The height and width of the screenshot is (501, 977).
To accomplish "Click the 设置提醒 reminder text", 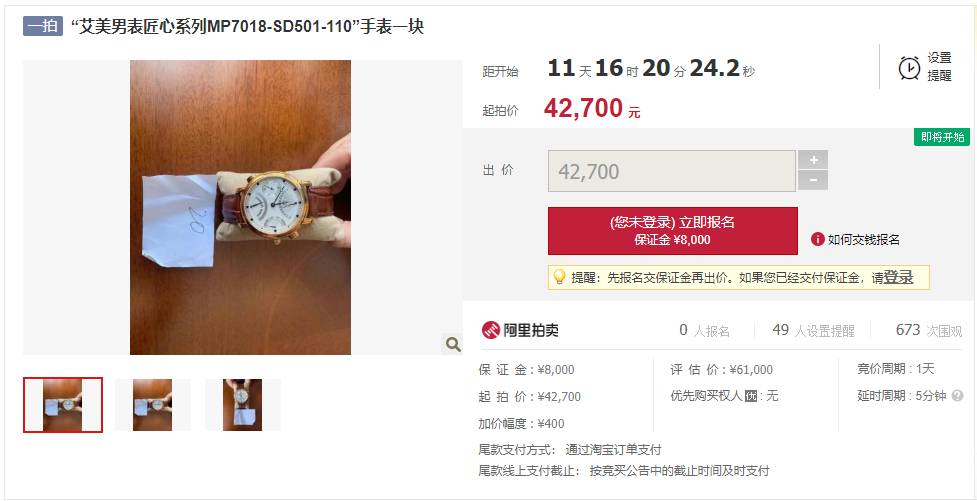I will pos(940,67).
